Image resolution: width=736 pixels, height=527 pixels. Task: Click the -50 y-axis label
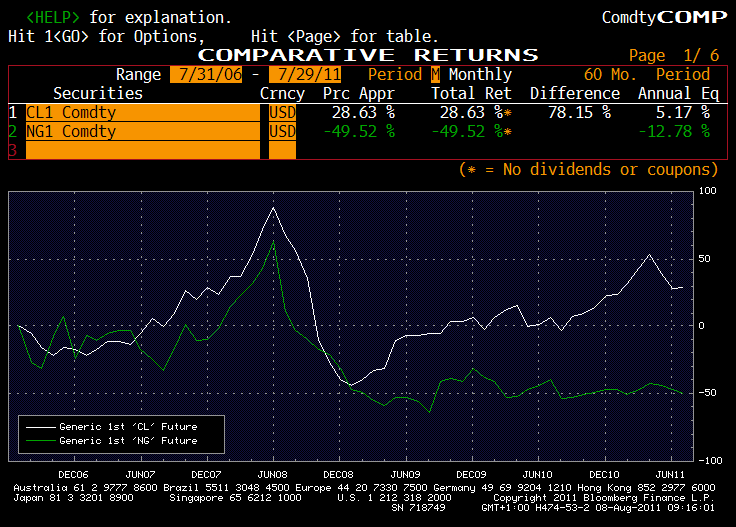click(x=707, y=393)
